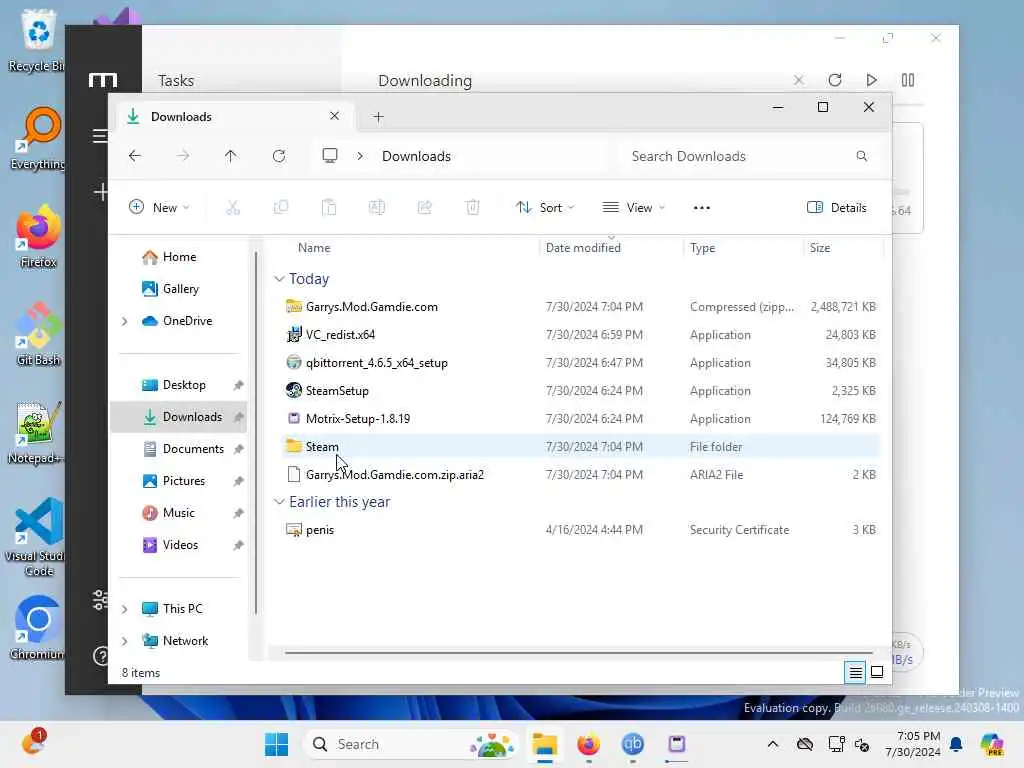The image size is (1024, 768).
Task: Click the Share icon in toolbar
Action: pyautogui.click(x=424, y=208)
